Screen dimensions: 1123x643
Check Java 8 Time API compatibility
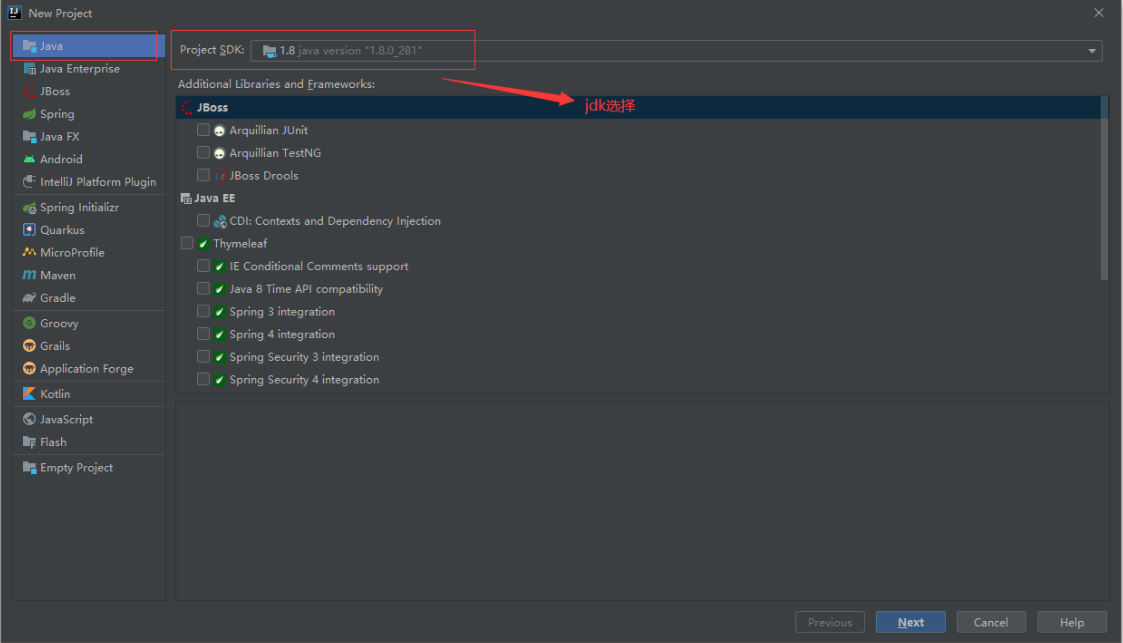coord(203,289)
